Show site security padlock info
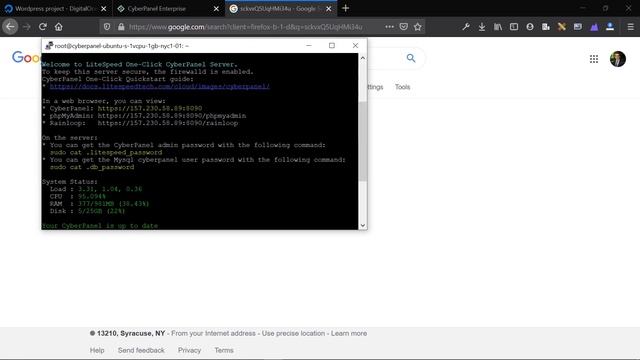Screen dimensions: 640x360 (x=121, y=27)
